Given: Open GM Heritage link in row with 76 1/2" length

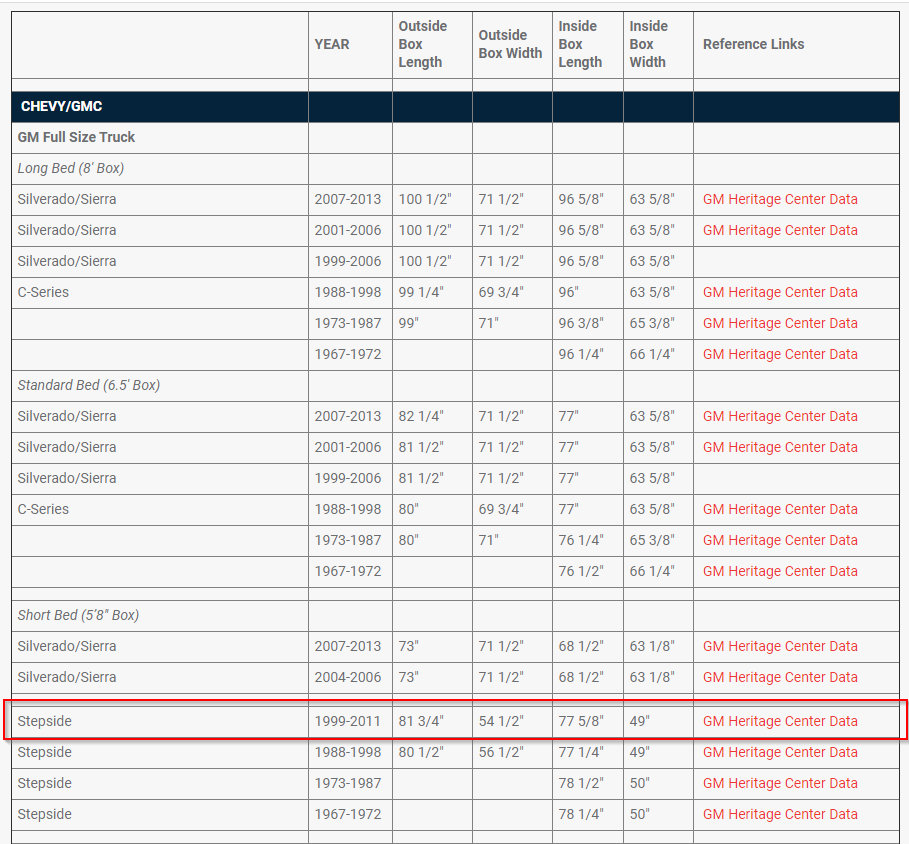Looking at the screenshot, I should point(780,571).
